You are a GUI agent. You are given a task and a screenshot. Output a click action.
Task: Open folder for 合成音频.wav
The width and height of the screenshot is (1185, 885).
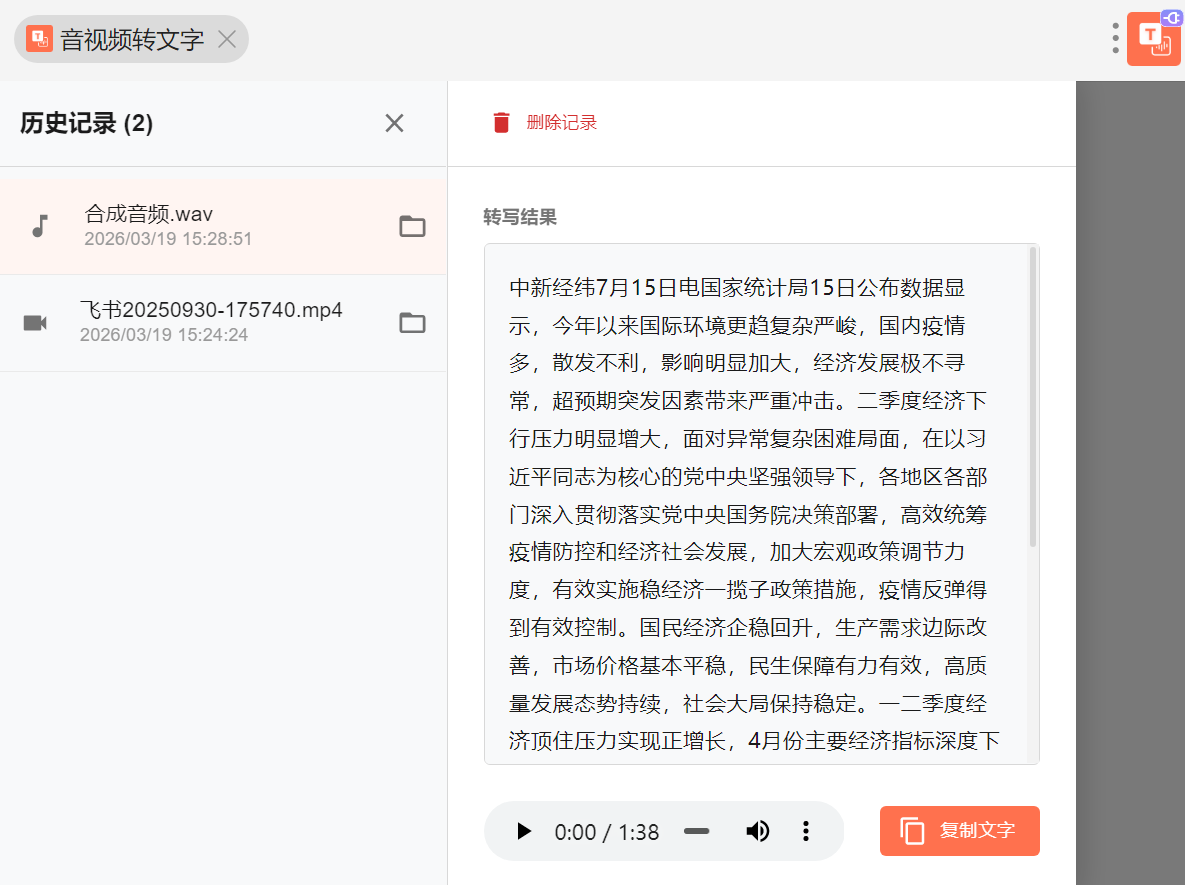click(412, 226)
